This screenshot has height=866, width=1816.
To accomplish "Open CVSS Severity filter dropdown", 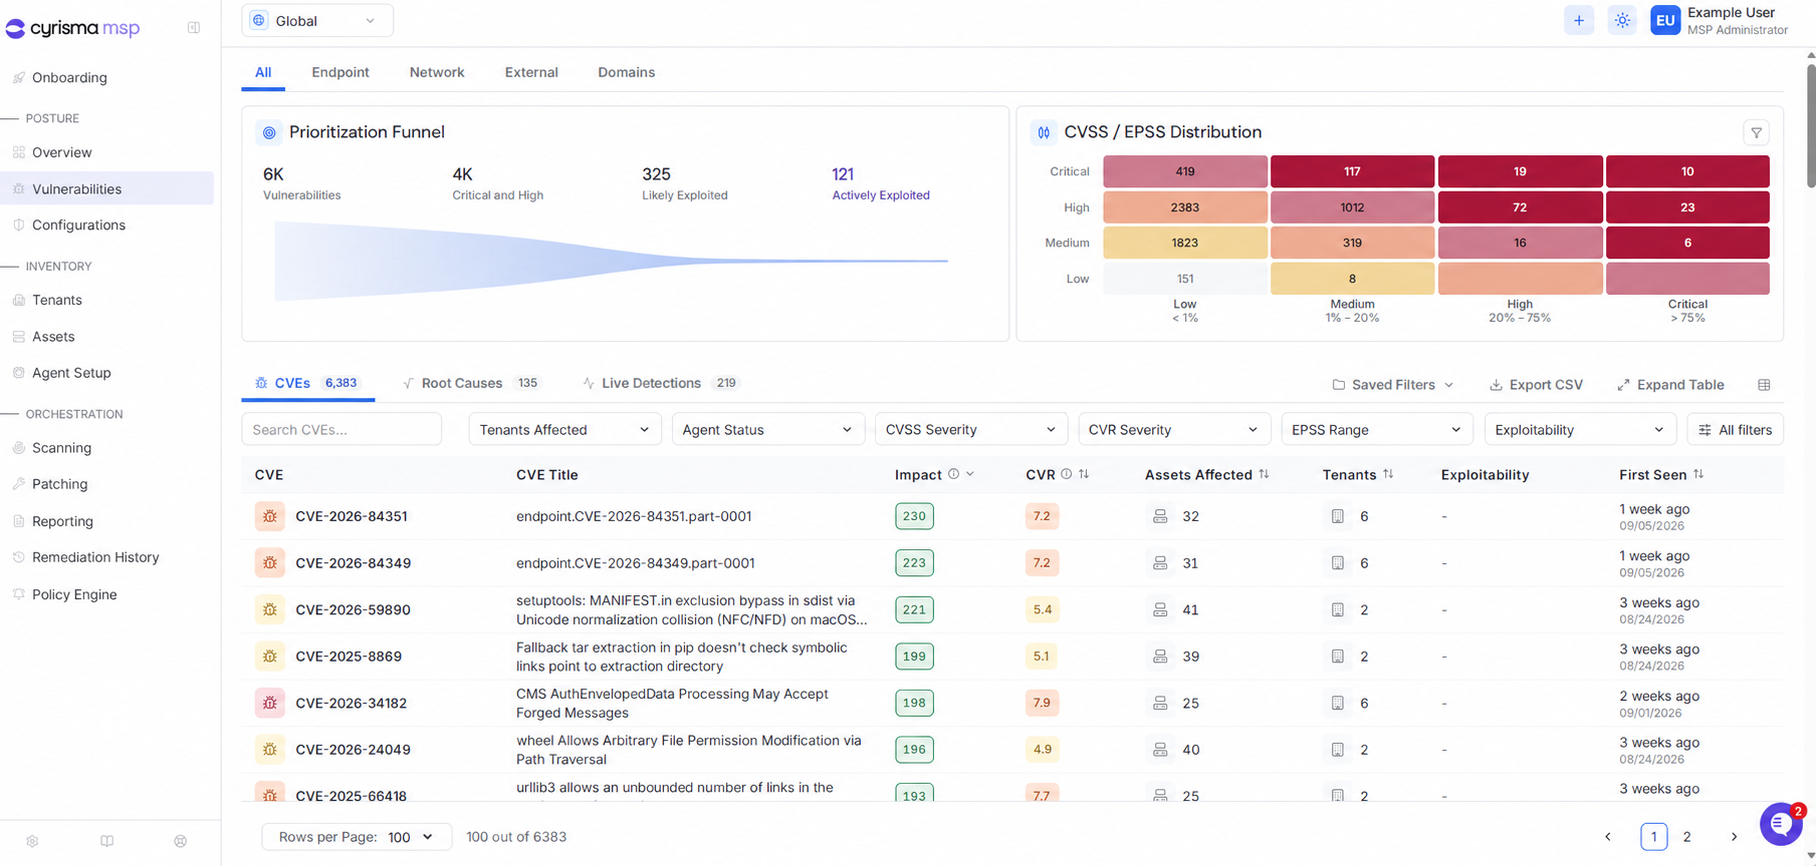I will pos(970,430).
